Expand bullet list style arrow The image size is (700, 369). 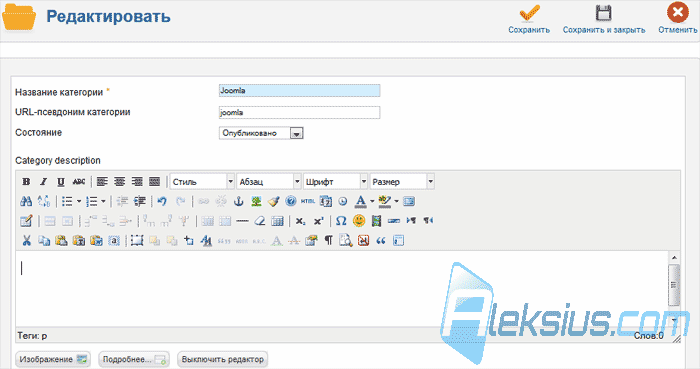point(79,201)
